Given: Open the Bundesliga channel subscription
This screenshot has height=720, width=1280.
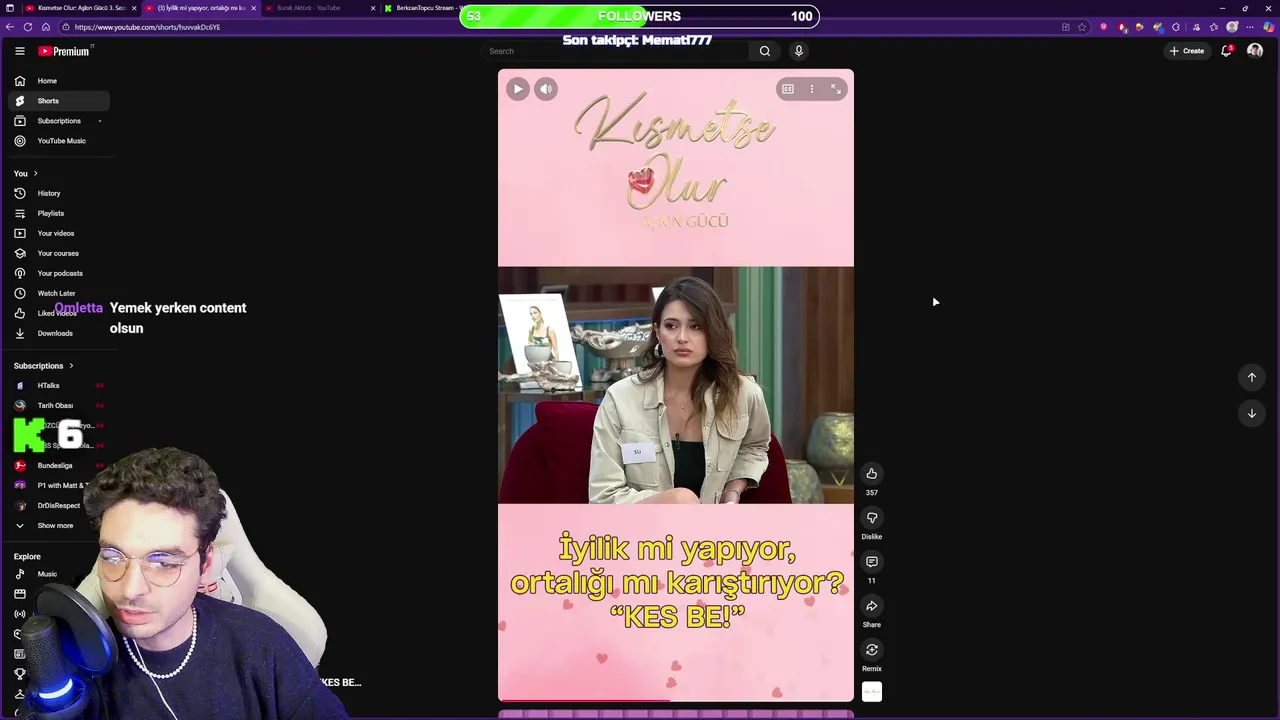Looking at the screenshot, I should (x=59, y=465).
